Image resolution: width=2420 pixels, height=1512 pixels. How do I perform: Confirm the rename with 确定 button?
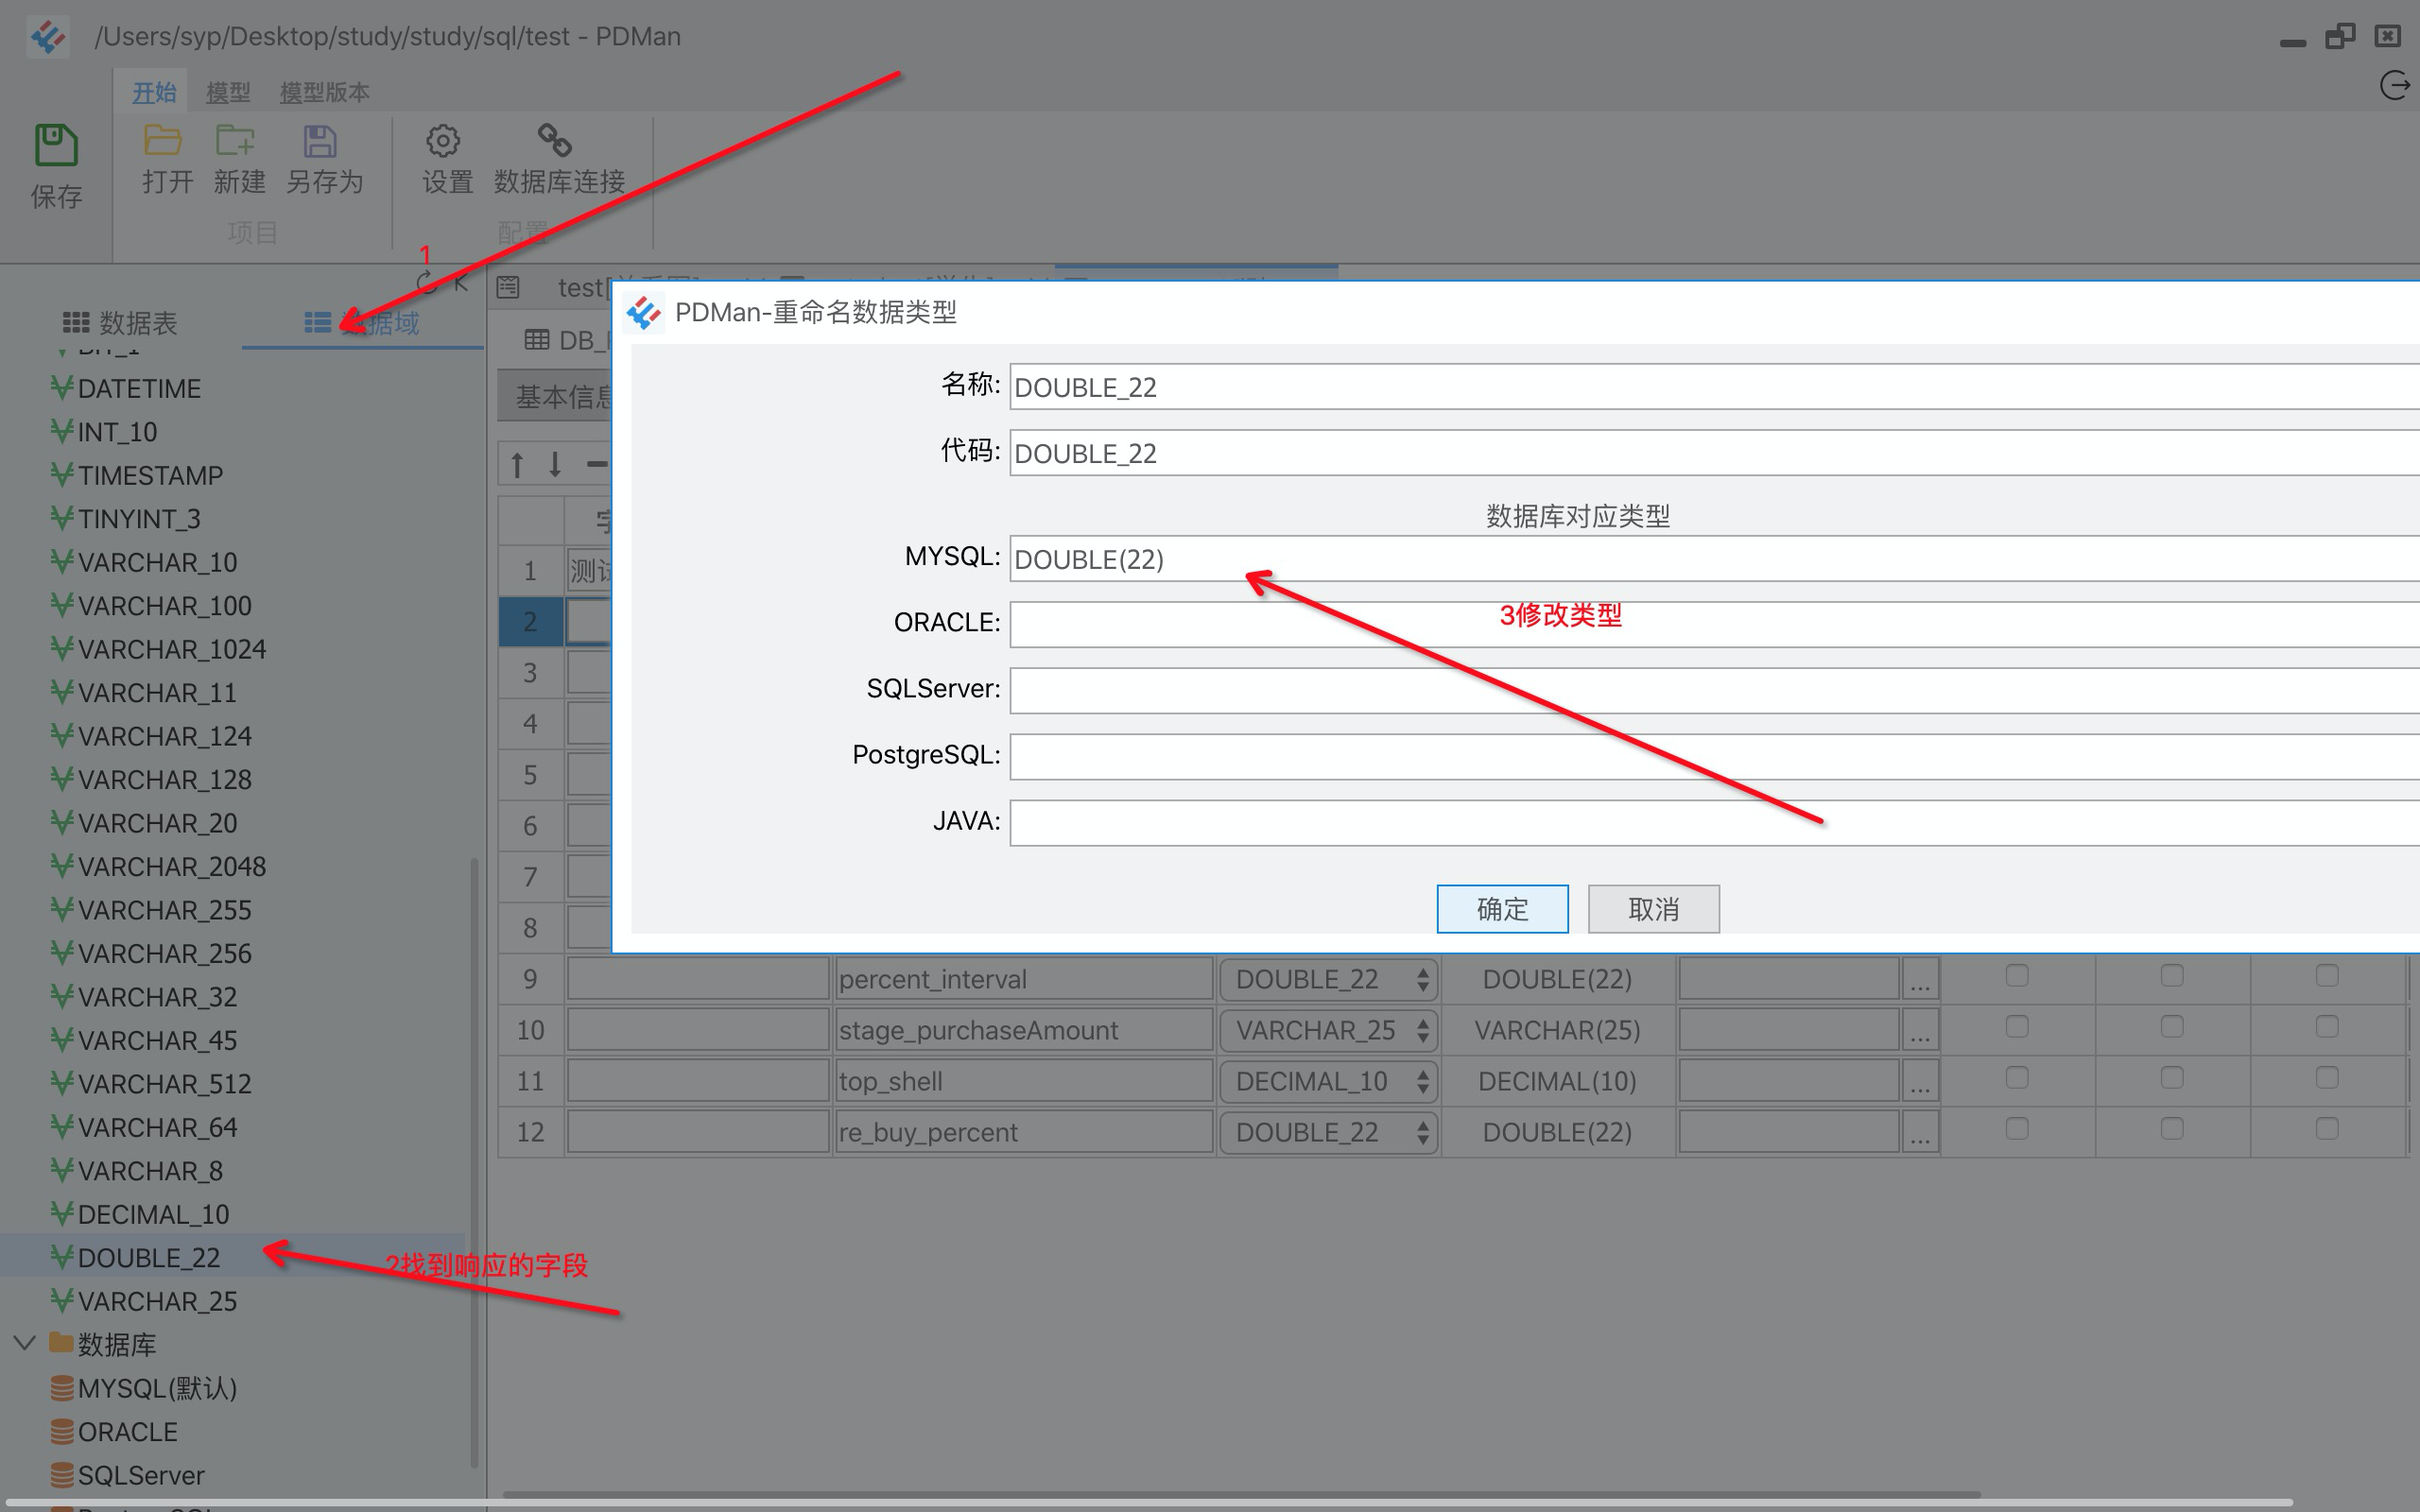(1502, 908)
